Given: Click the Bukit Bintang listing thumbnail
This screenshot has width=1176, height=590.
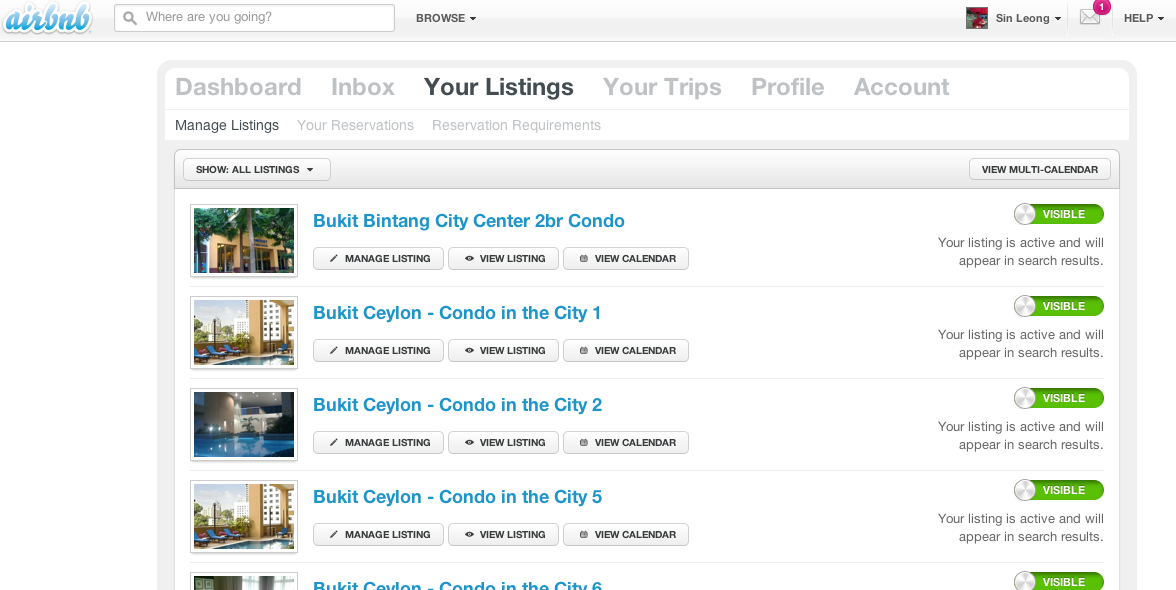Looking at the screenshot, I should point(244,240).
